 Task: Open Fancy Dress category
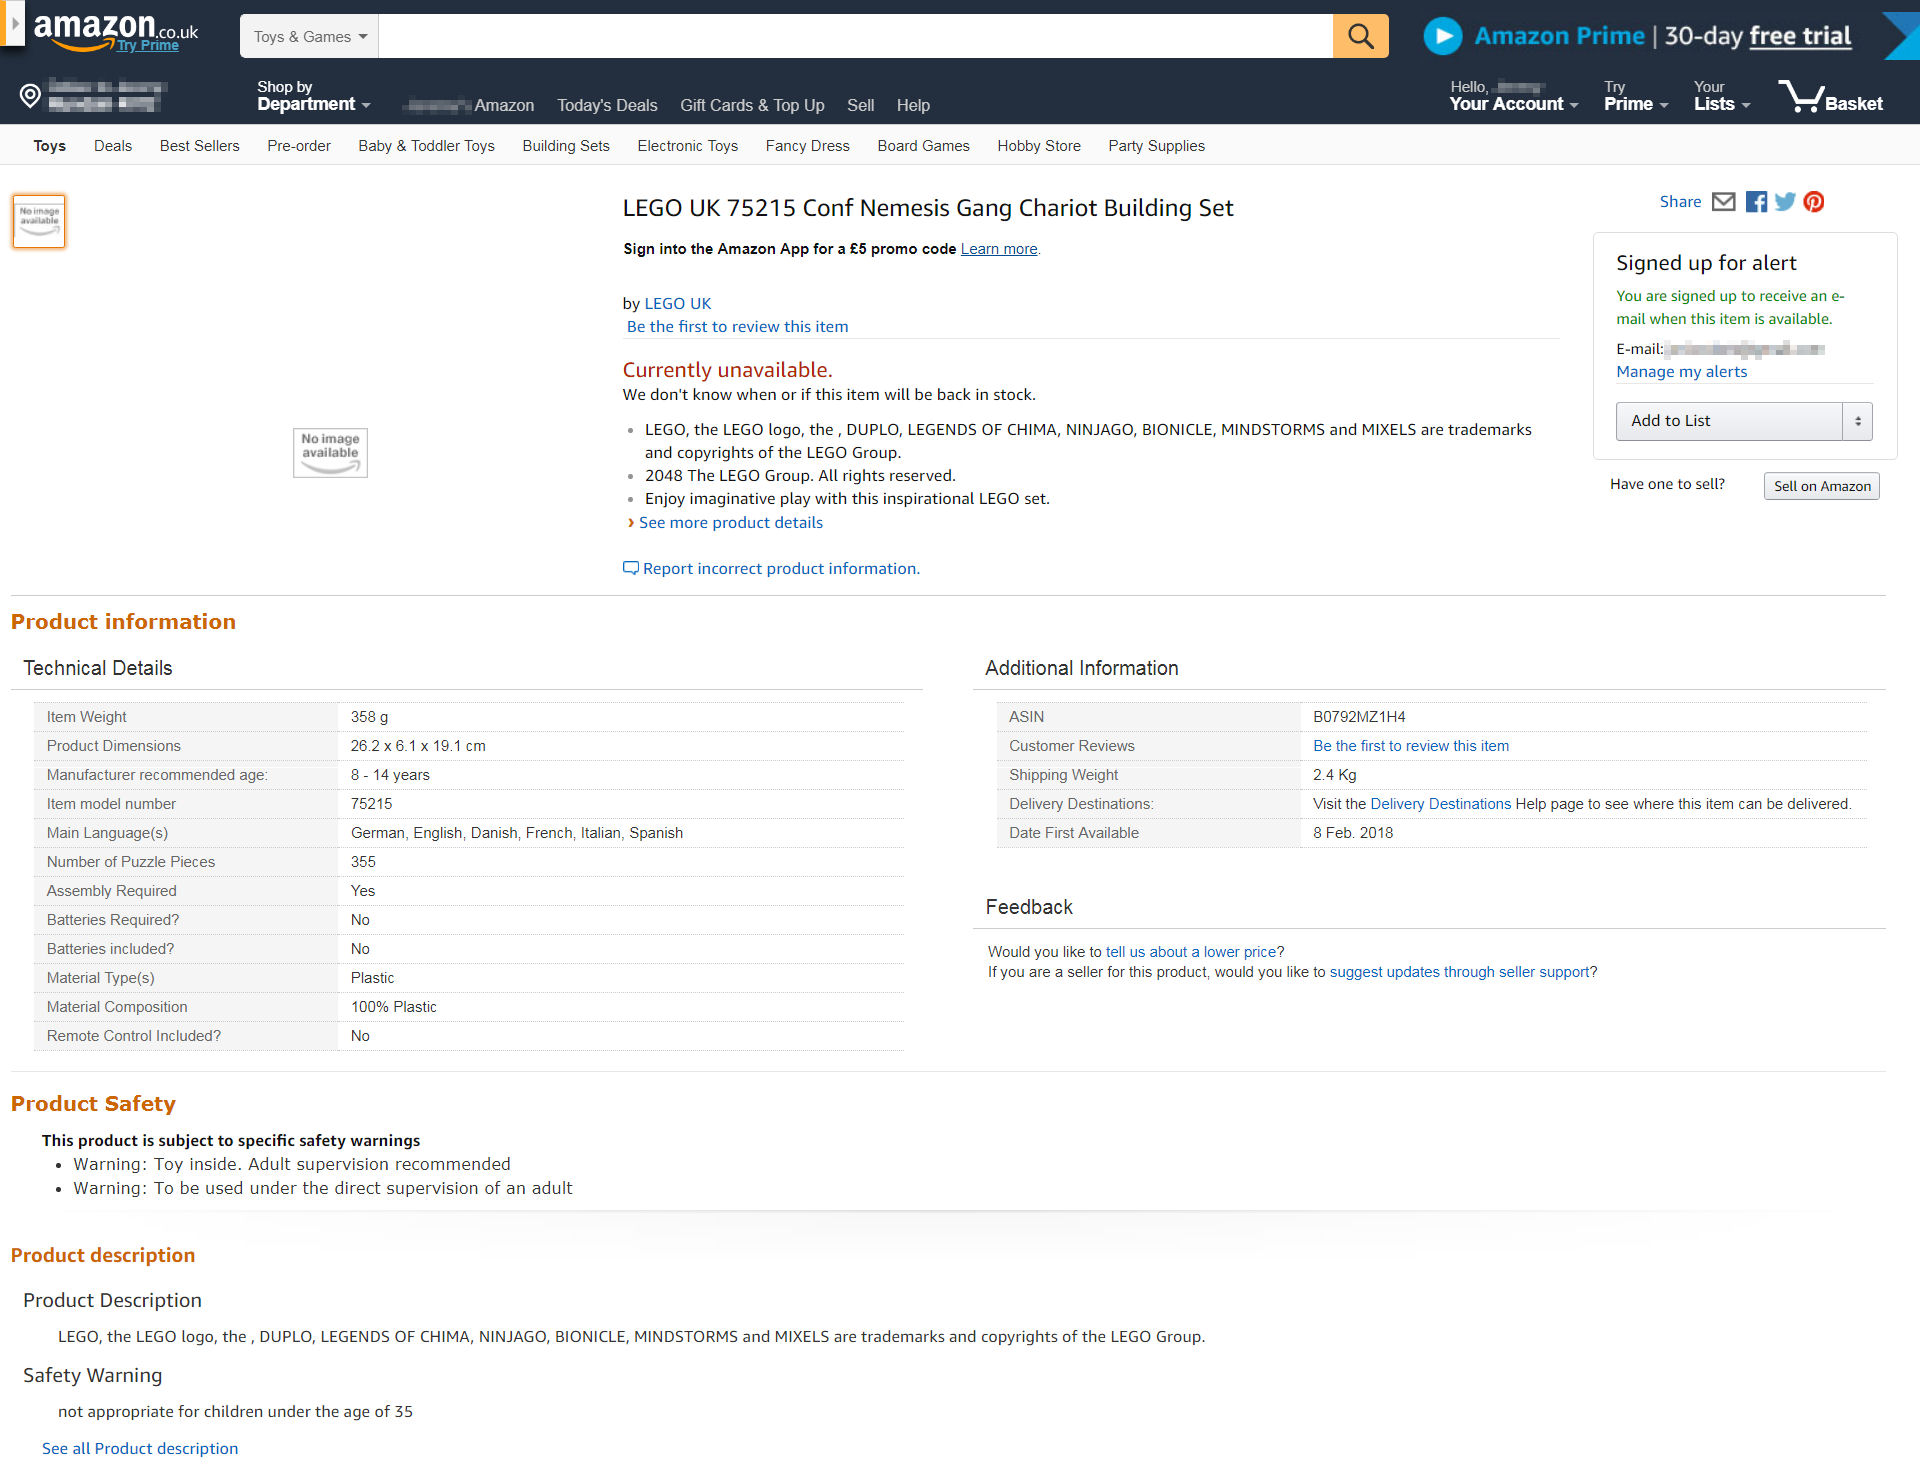point(808,146)
